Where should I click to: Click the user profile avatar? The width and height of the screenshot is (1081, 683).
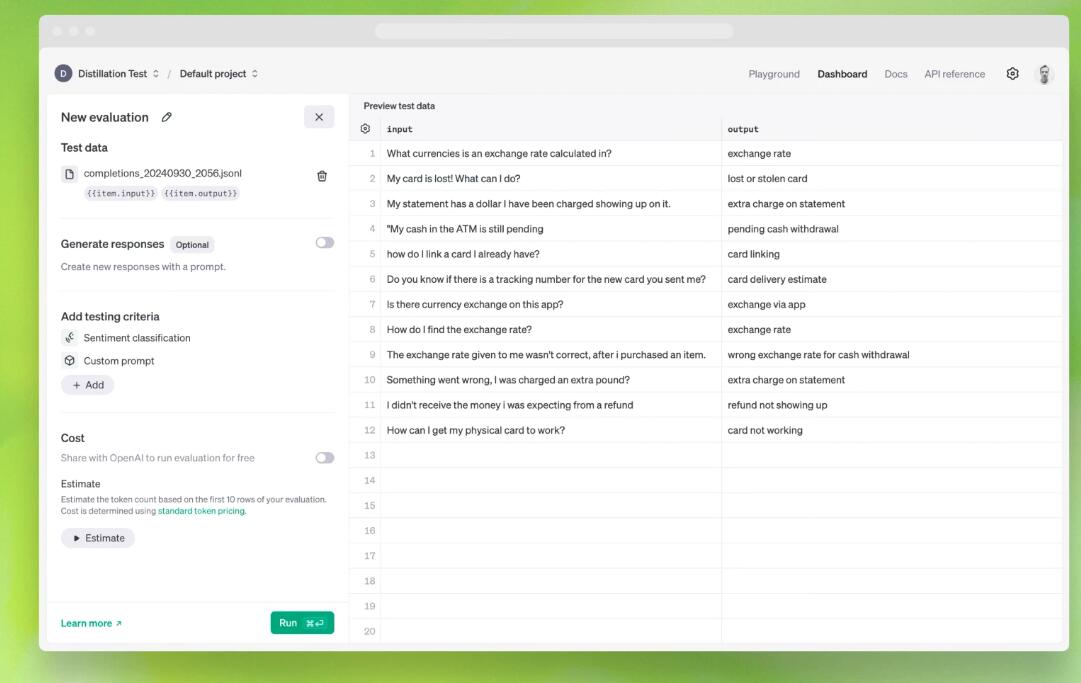pyautogui.click(x=1044, y=74)
